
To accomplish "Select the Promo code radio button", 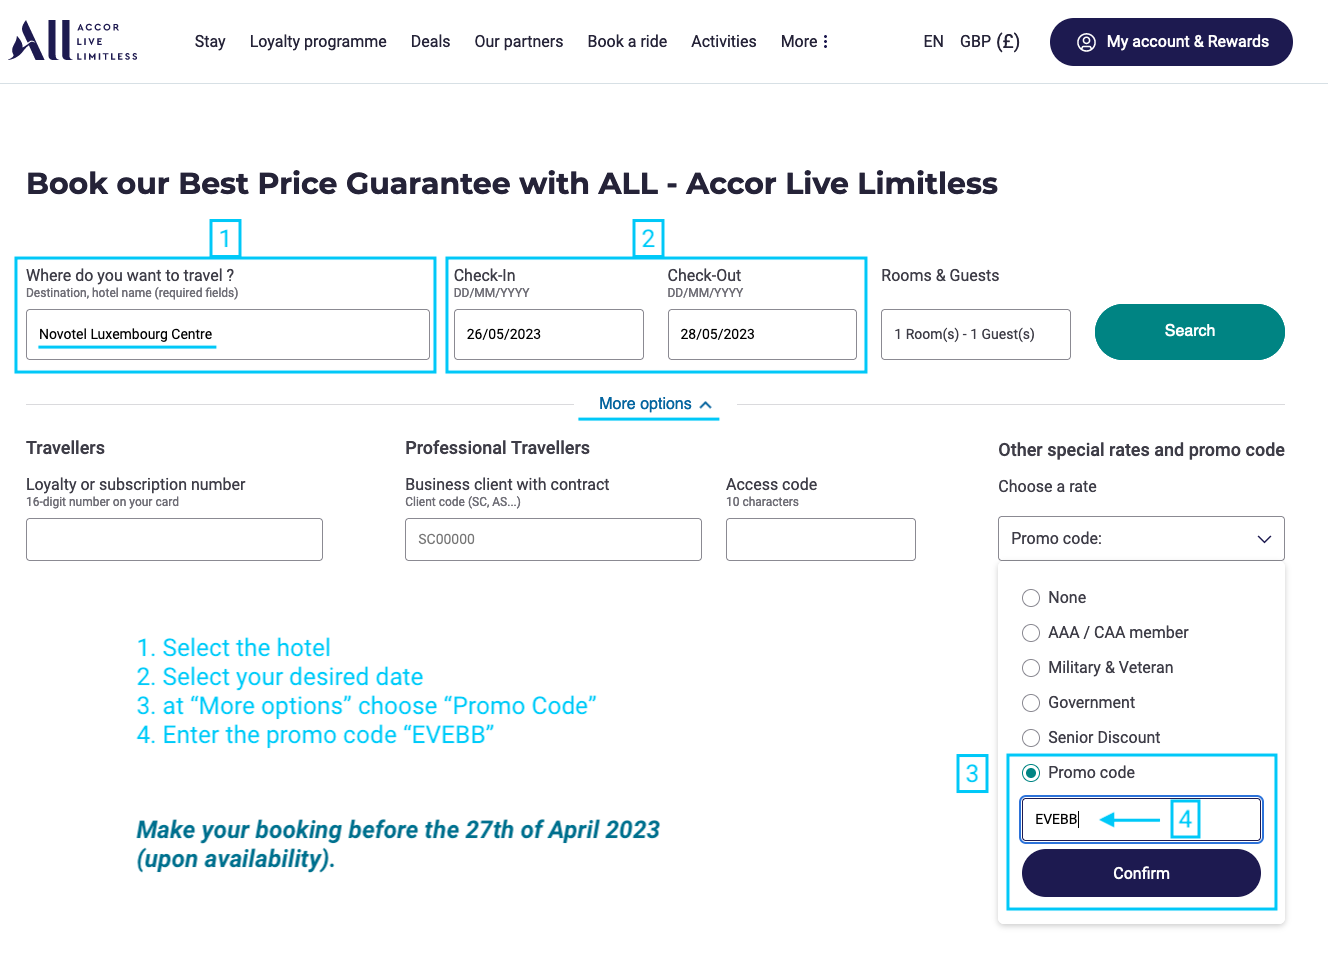I will [1031, 773].
